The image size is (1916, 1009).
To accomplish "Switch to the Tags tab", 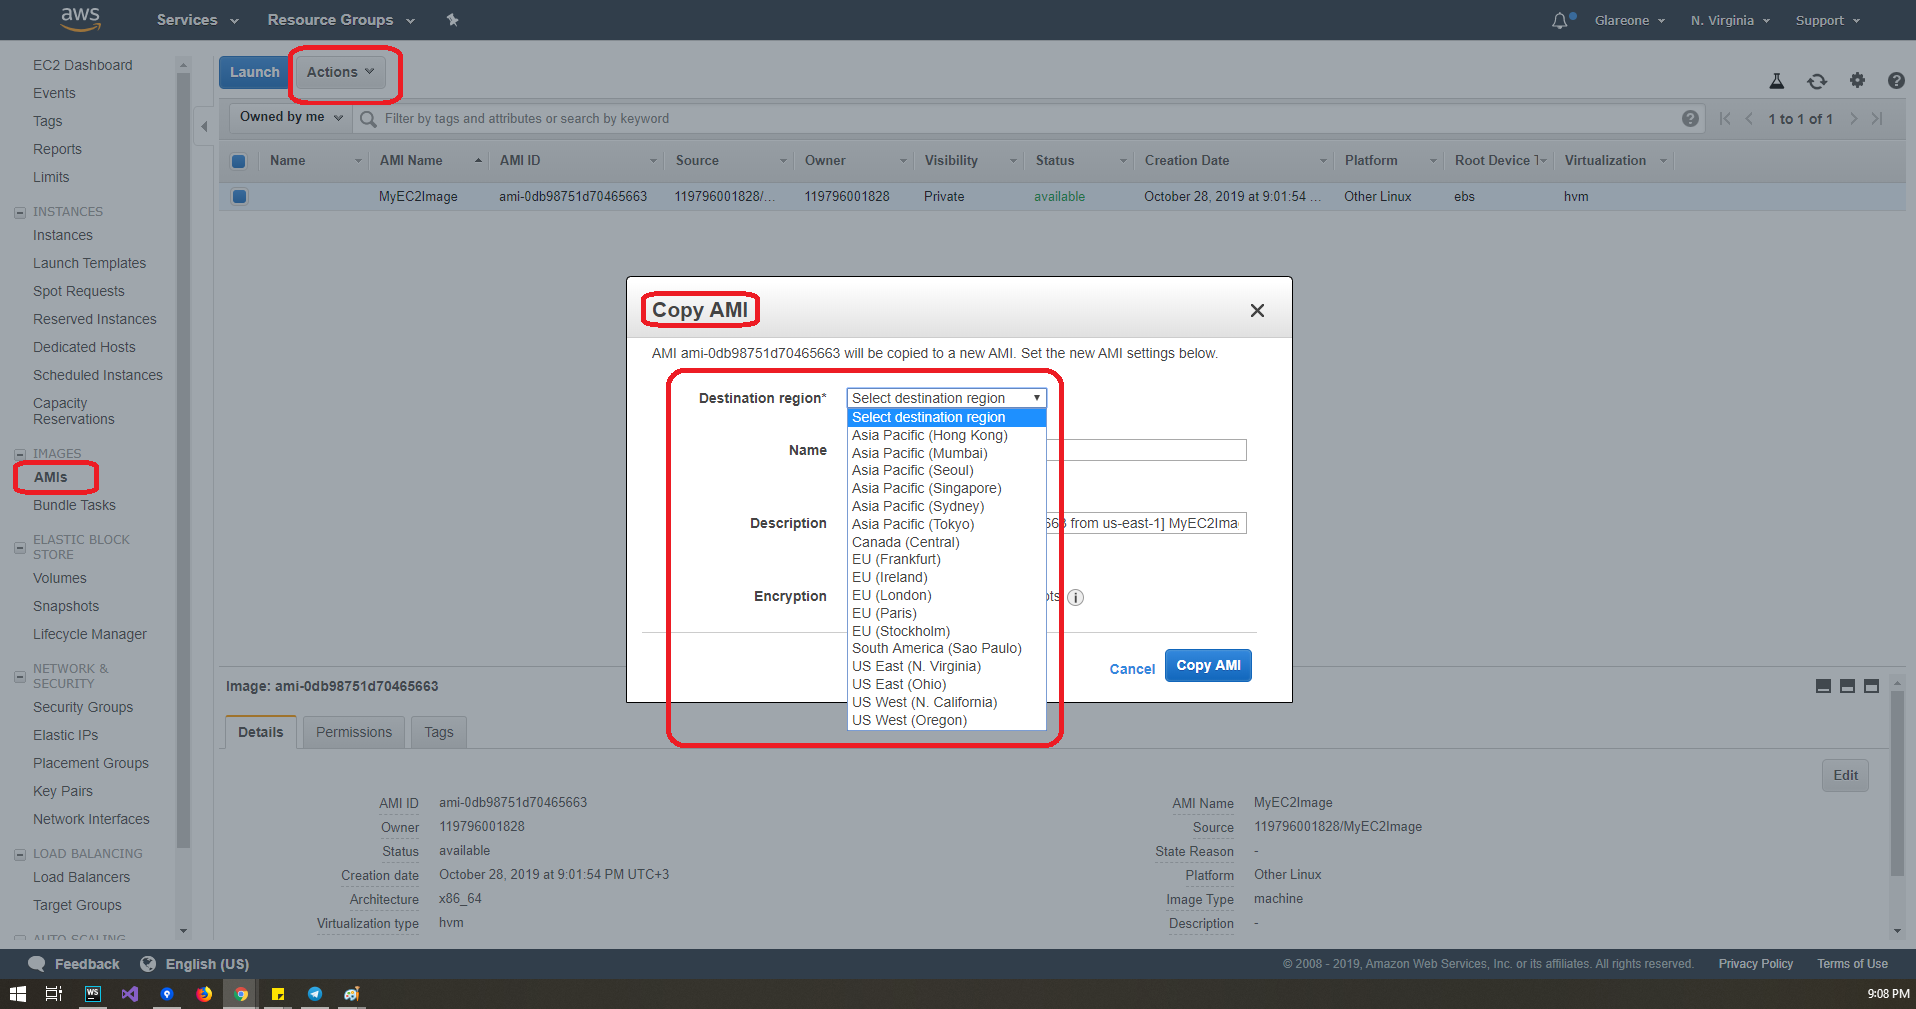I will coord(438,732).
